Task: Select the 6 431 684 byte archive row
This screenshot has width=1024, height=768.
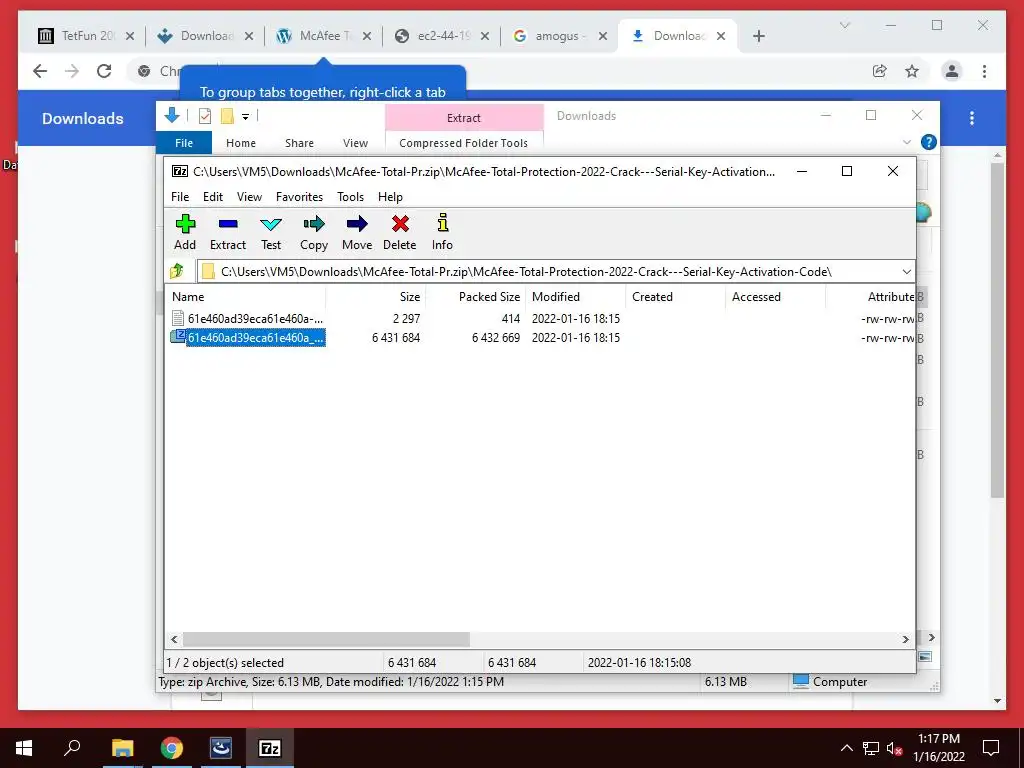Action: (x=541, y=338)
